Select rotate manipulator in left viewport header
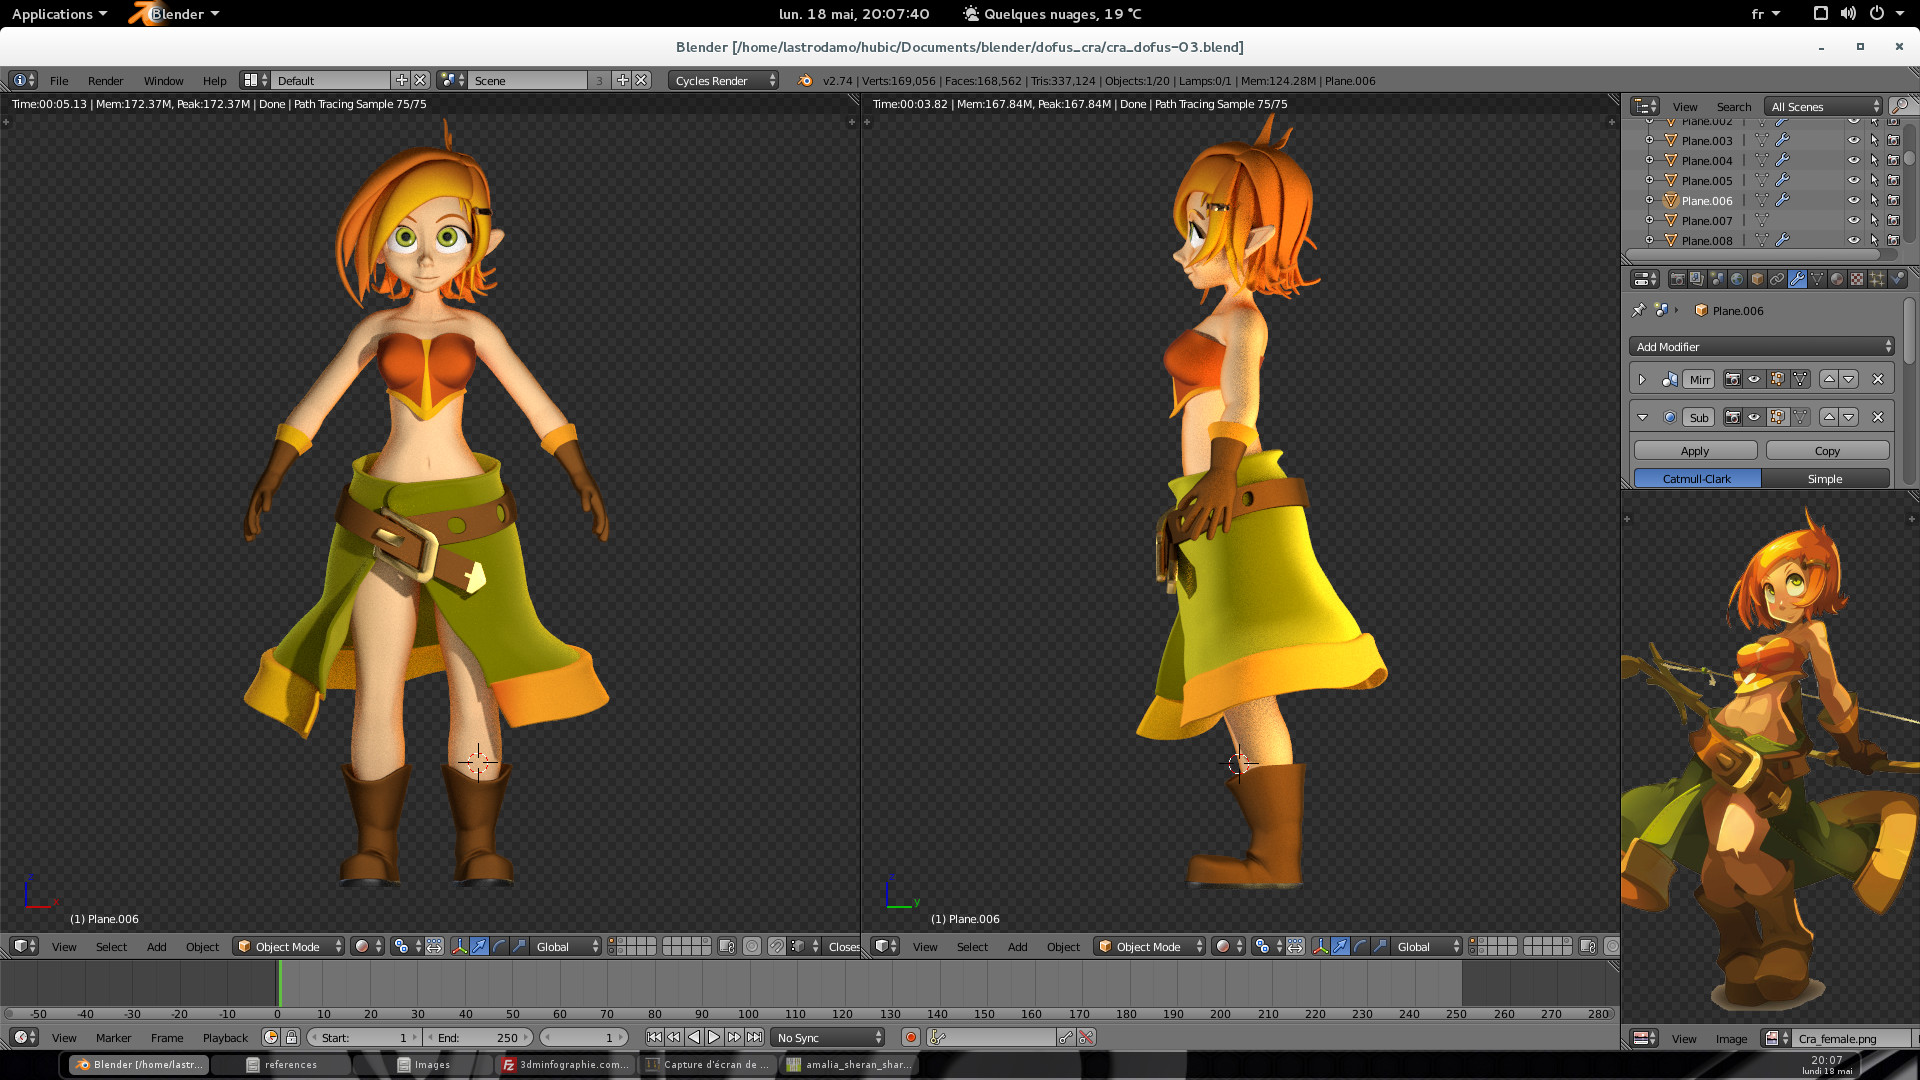 tap(499, 947)
